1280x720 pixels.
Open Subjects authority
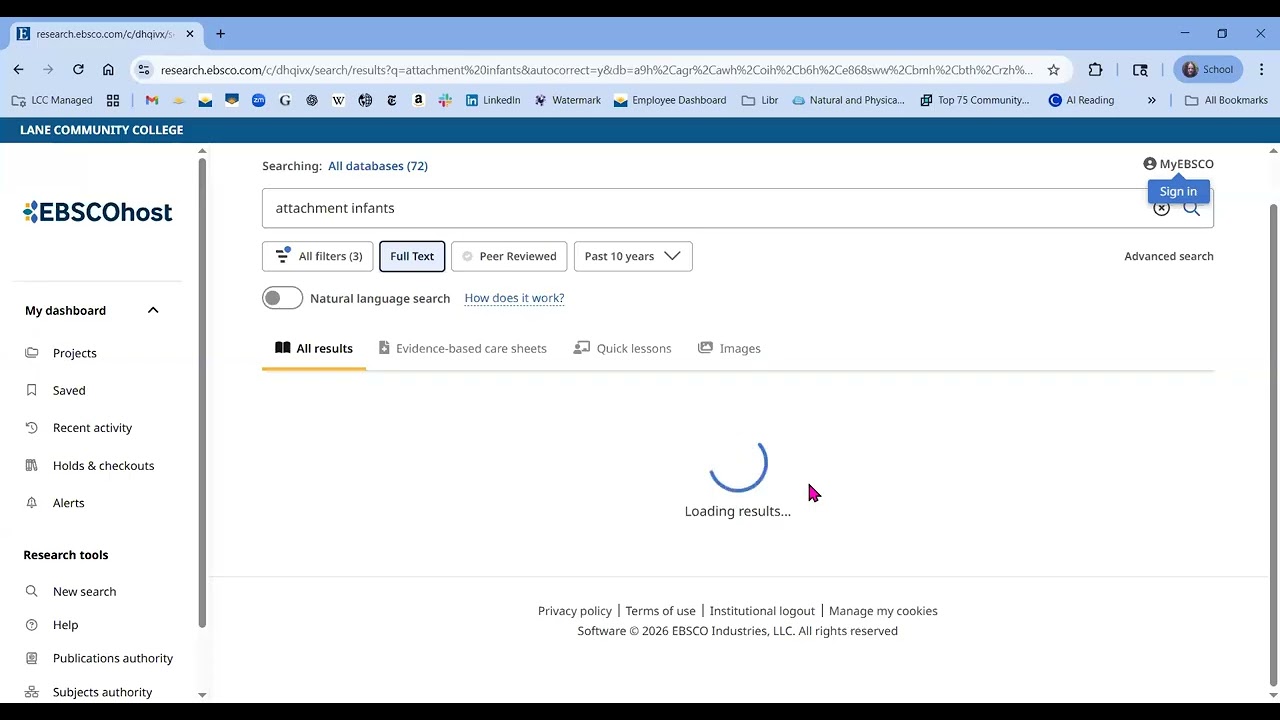click(102, 692)
